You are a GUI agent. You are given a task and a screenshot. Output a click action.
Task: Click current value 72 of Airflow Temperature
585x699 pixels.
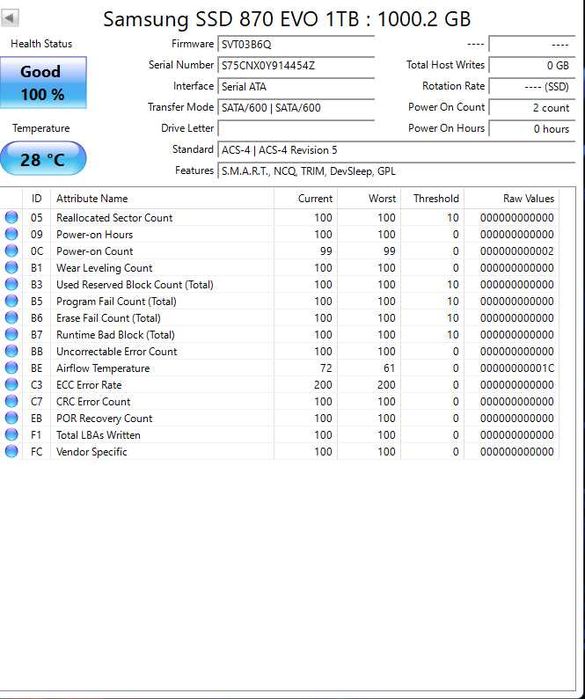(x=326, y=368)
